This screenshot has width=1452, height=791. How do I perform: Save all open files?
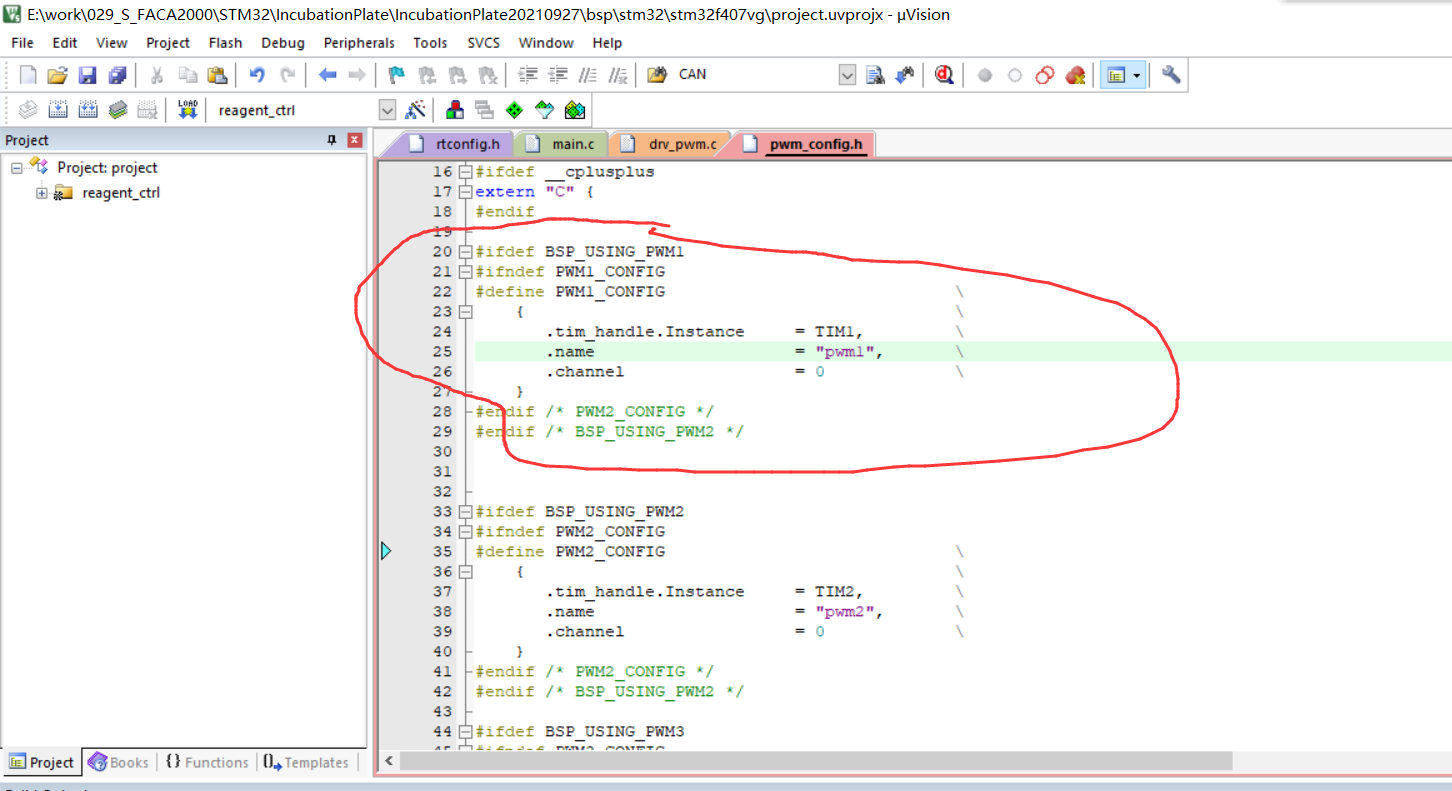pos(117,74)
